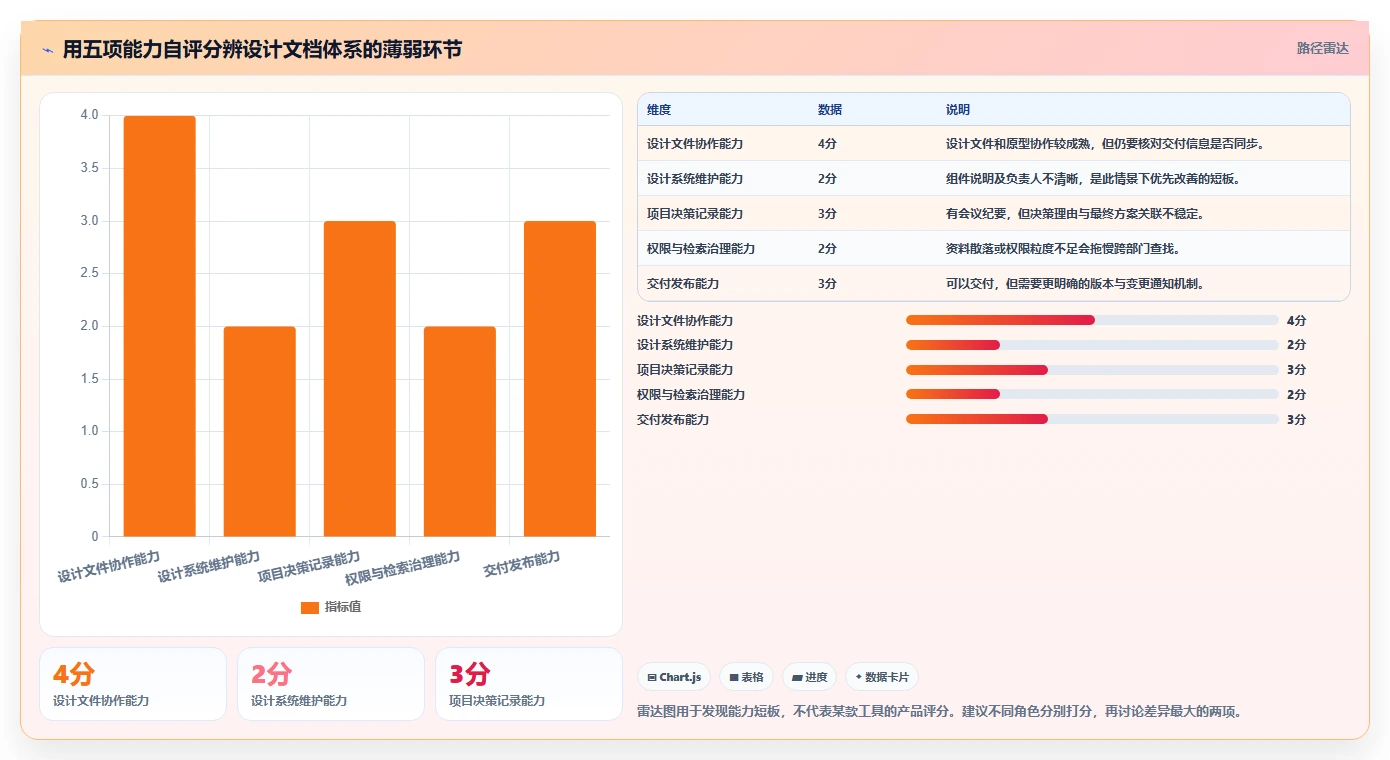Click description '可以交付，但需要更明确的版本…'

(x=1076, y=284)
